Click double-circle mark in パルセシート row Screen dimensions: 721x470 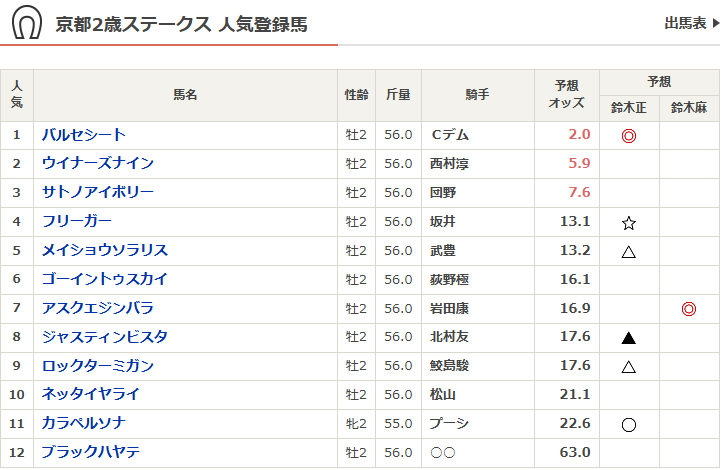pos(629,135)
